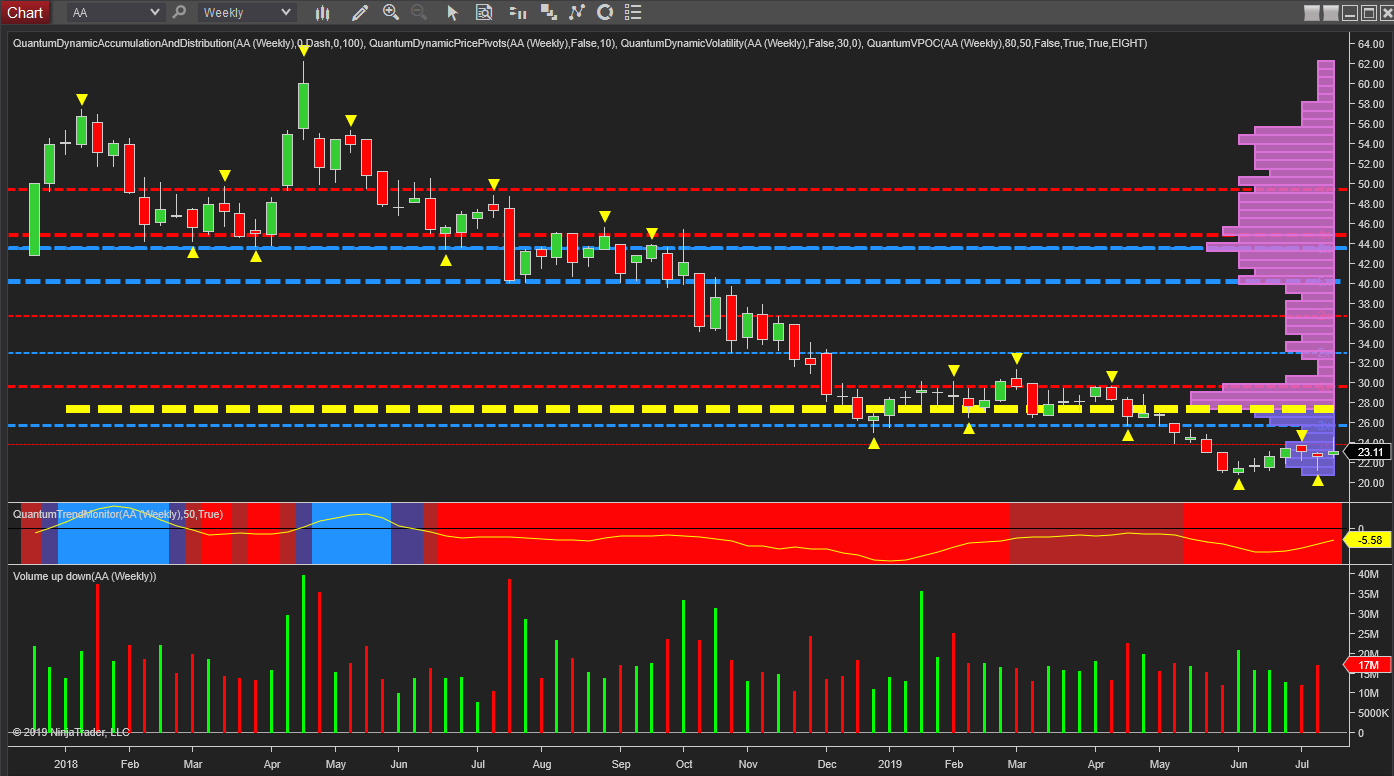Click the yellow -5.58 trend value label
The height and width of the screenshot is (776, 1394).
(x=1366, y=540)
